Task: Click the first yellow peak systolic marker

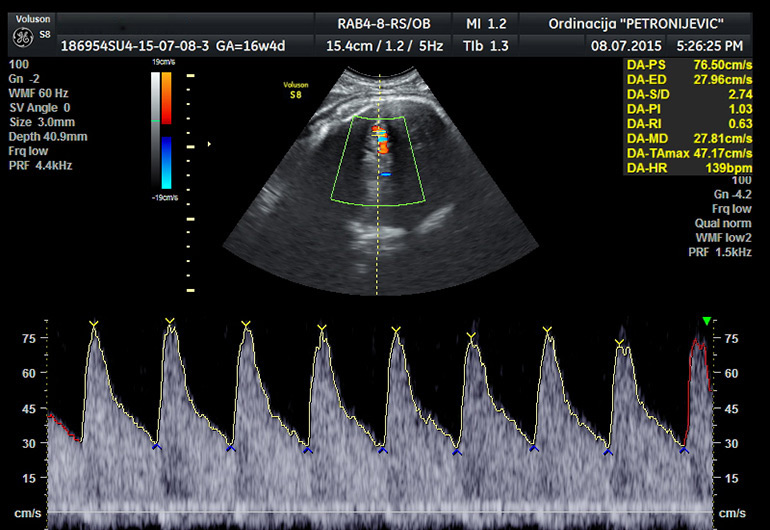Action: [94, 324]
